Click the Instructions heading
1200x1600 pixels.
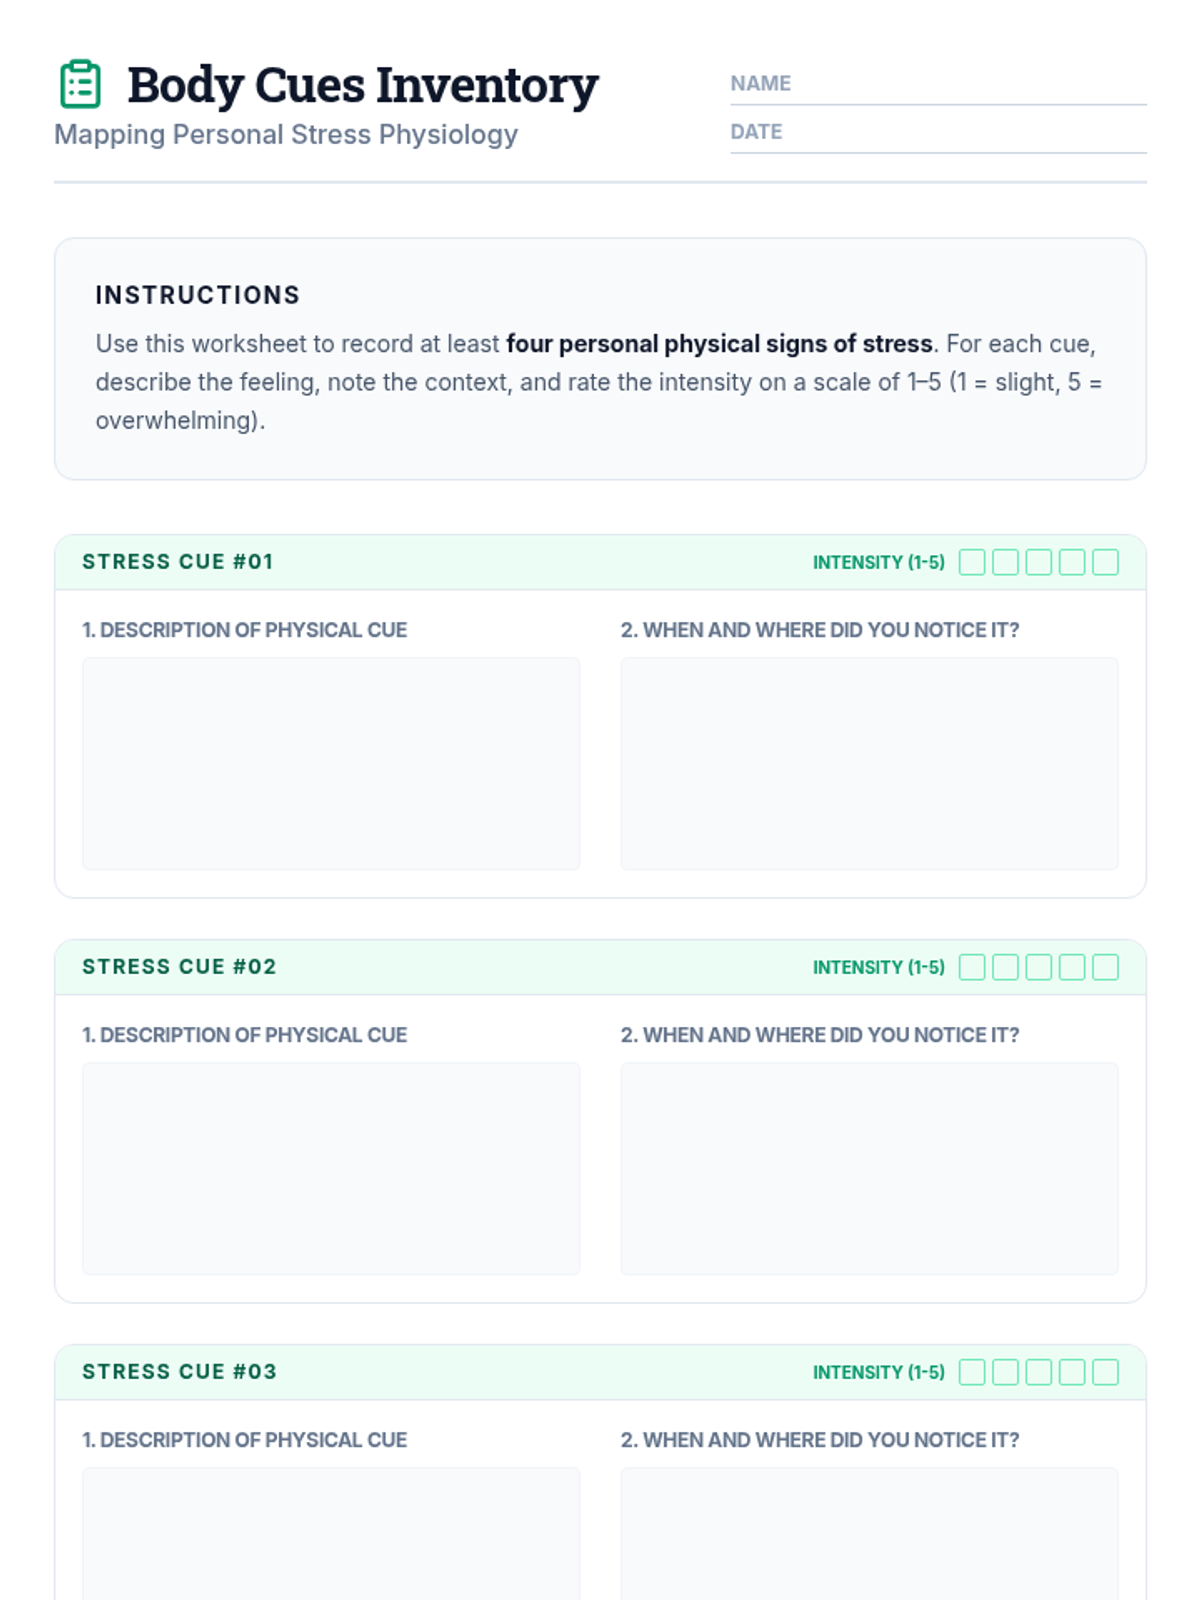pyautogui.click(x=198, y=295)
